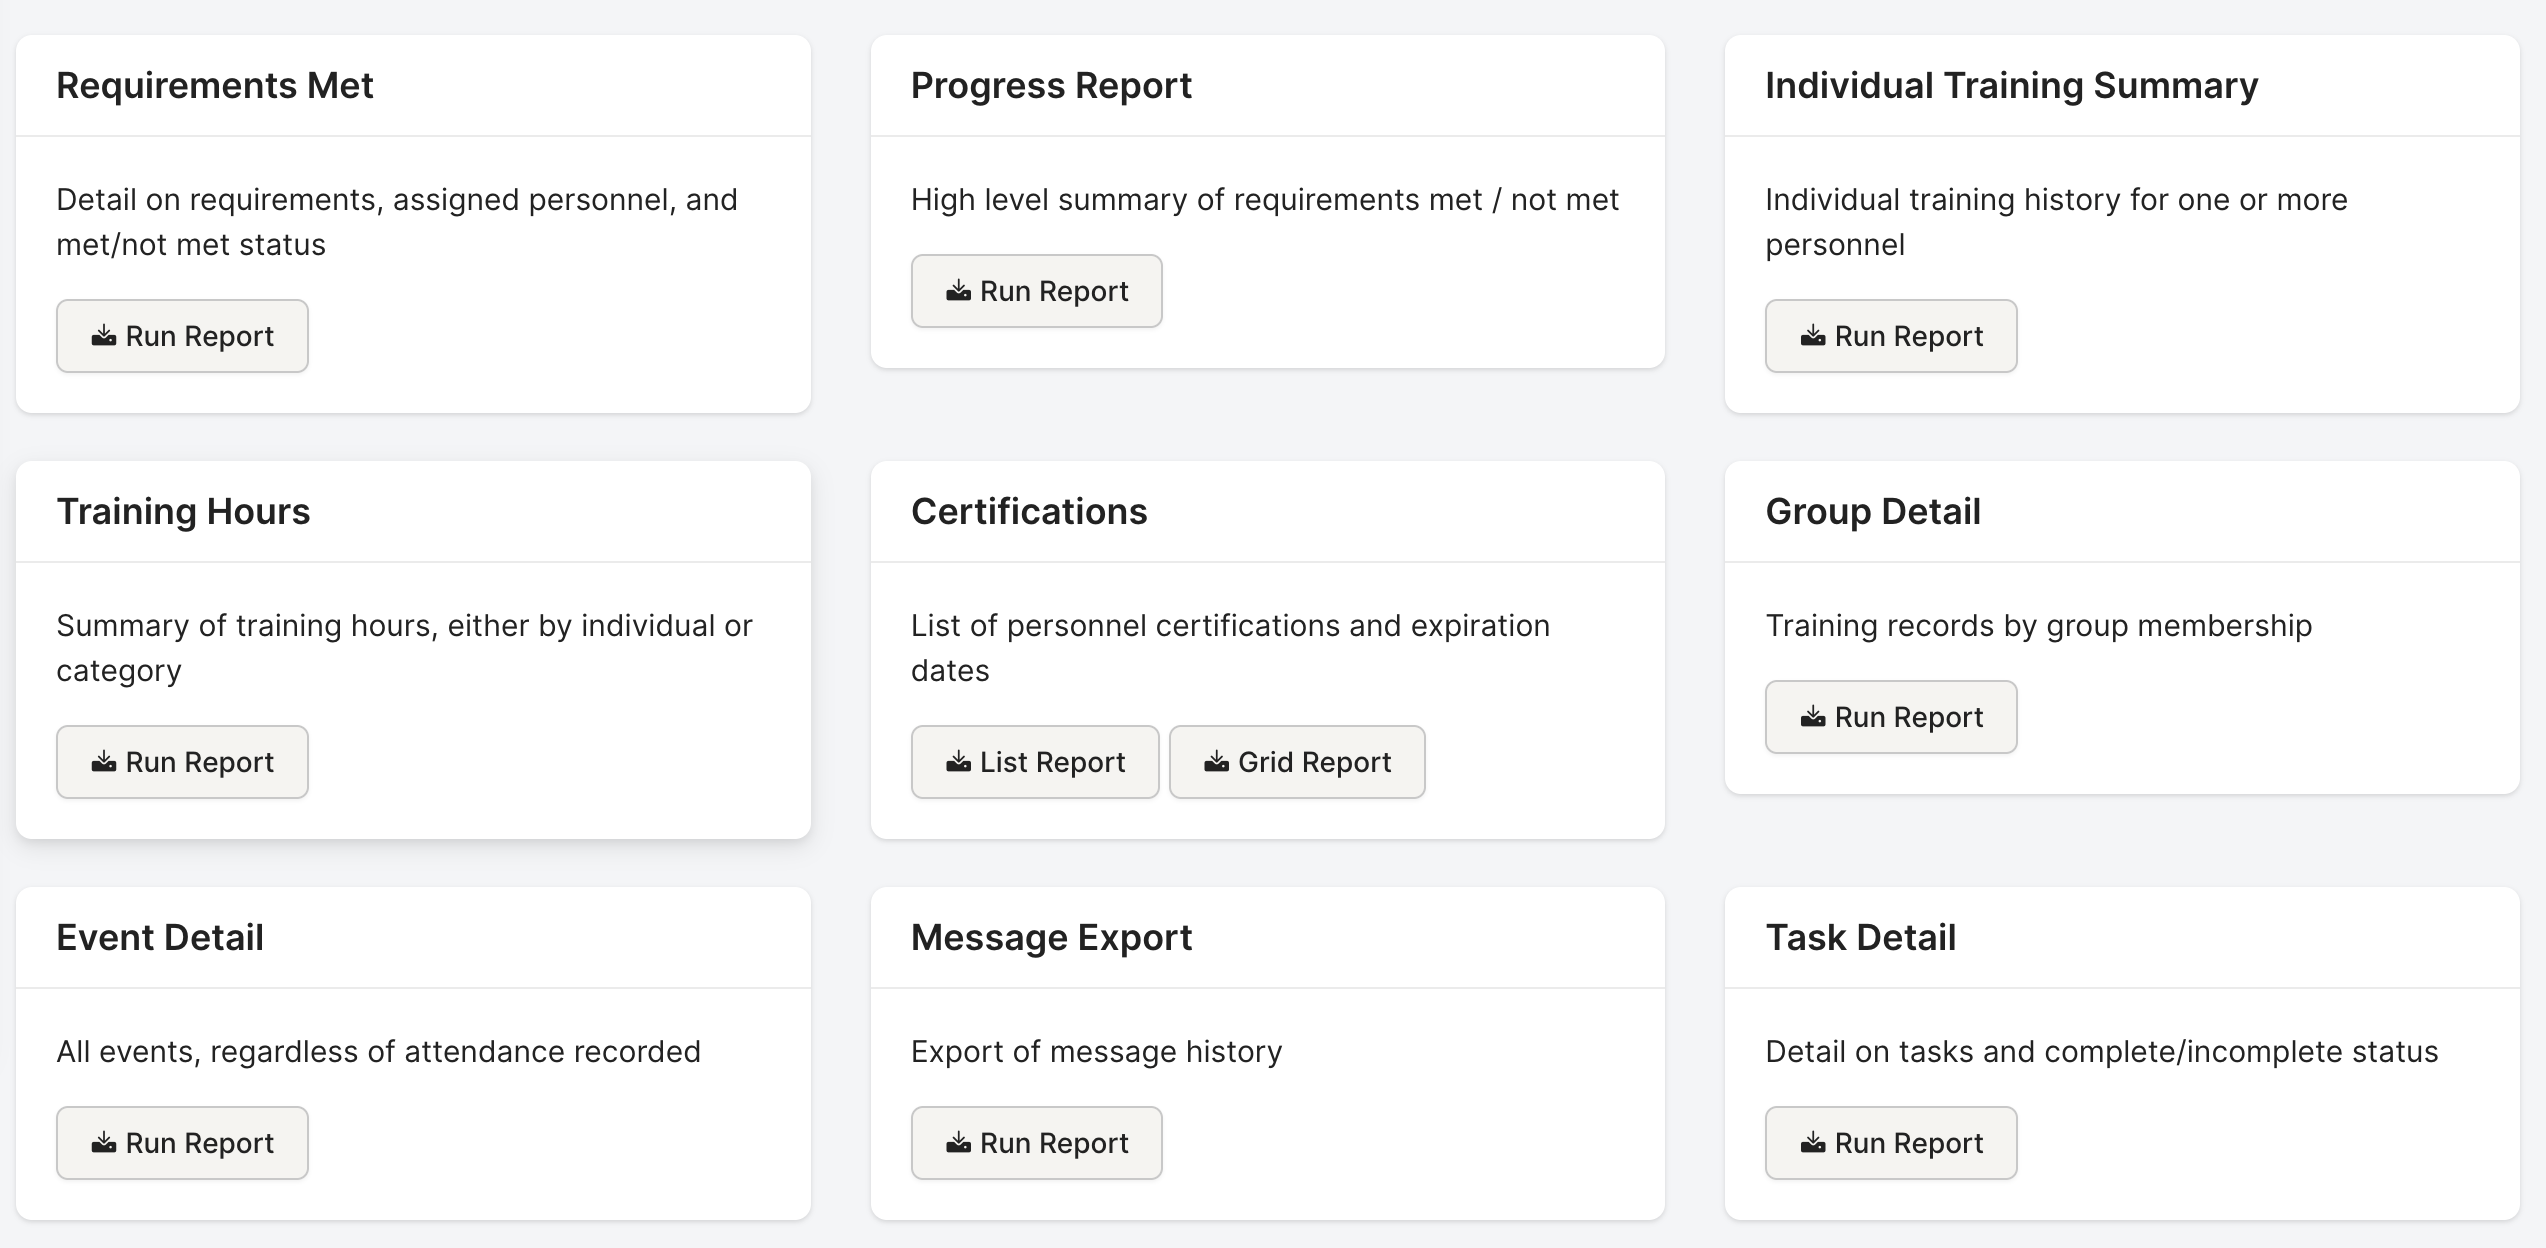Open the Certifications List Report
The width and height of the screenshot is (2546, 1248).
click(1035, 762)
